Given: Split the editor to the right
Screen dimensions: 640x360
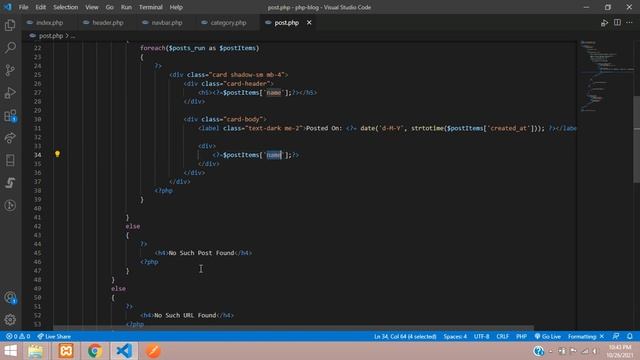Looking at the screenshot, I should point(617,22).
